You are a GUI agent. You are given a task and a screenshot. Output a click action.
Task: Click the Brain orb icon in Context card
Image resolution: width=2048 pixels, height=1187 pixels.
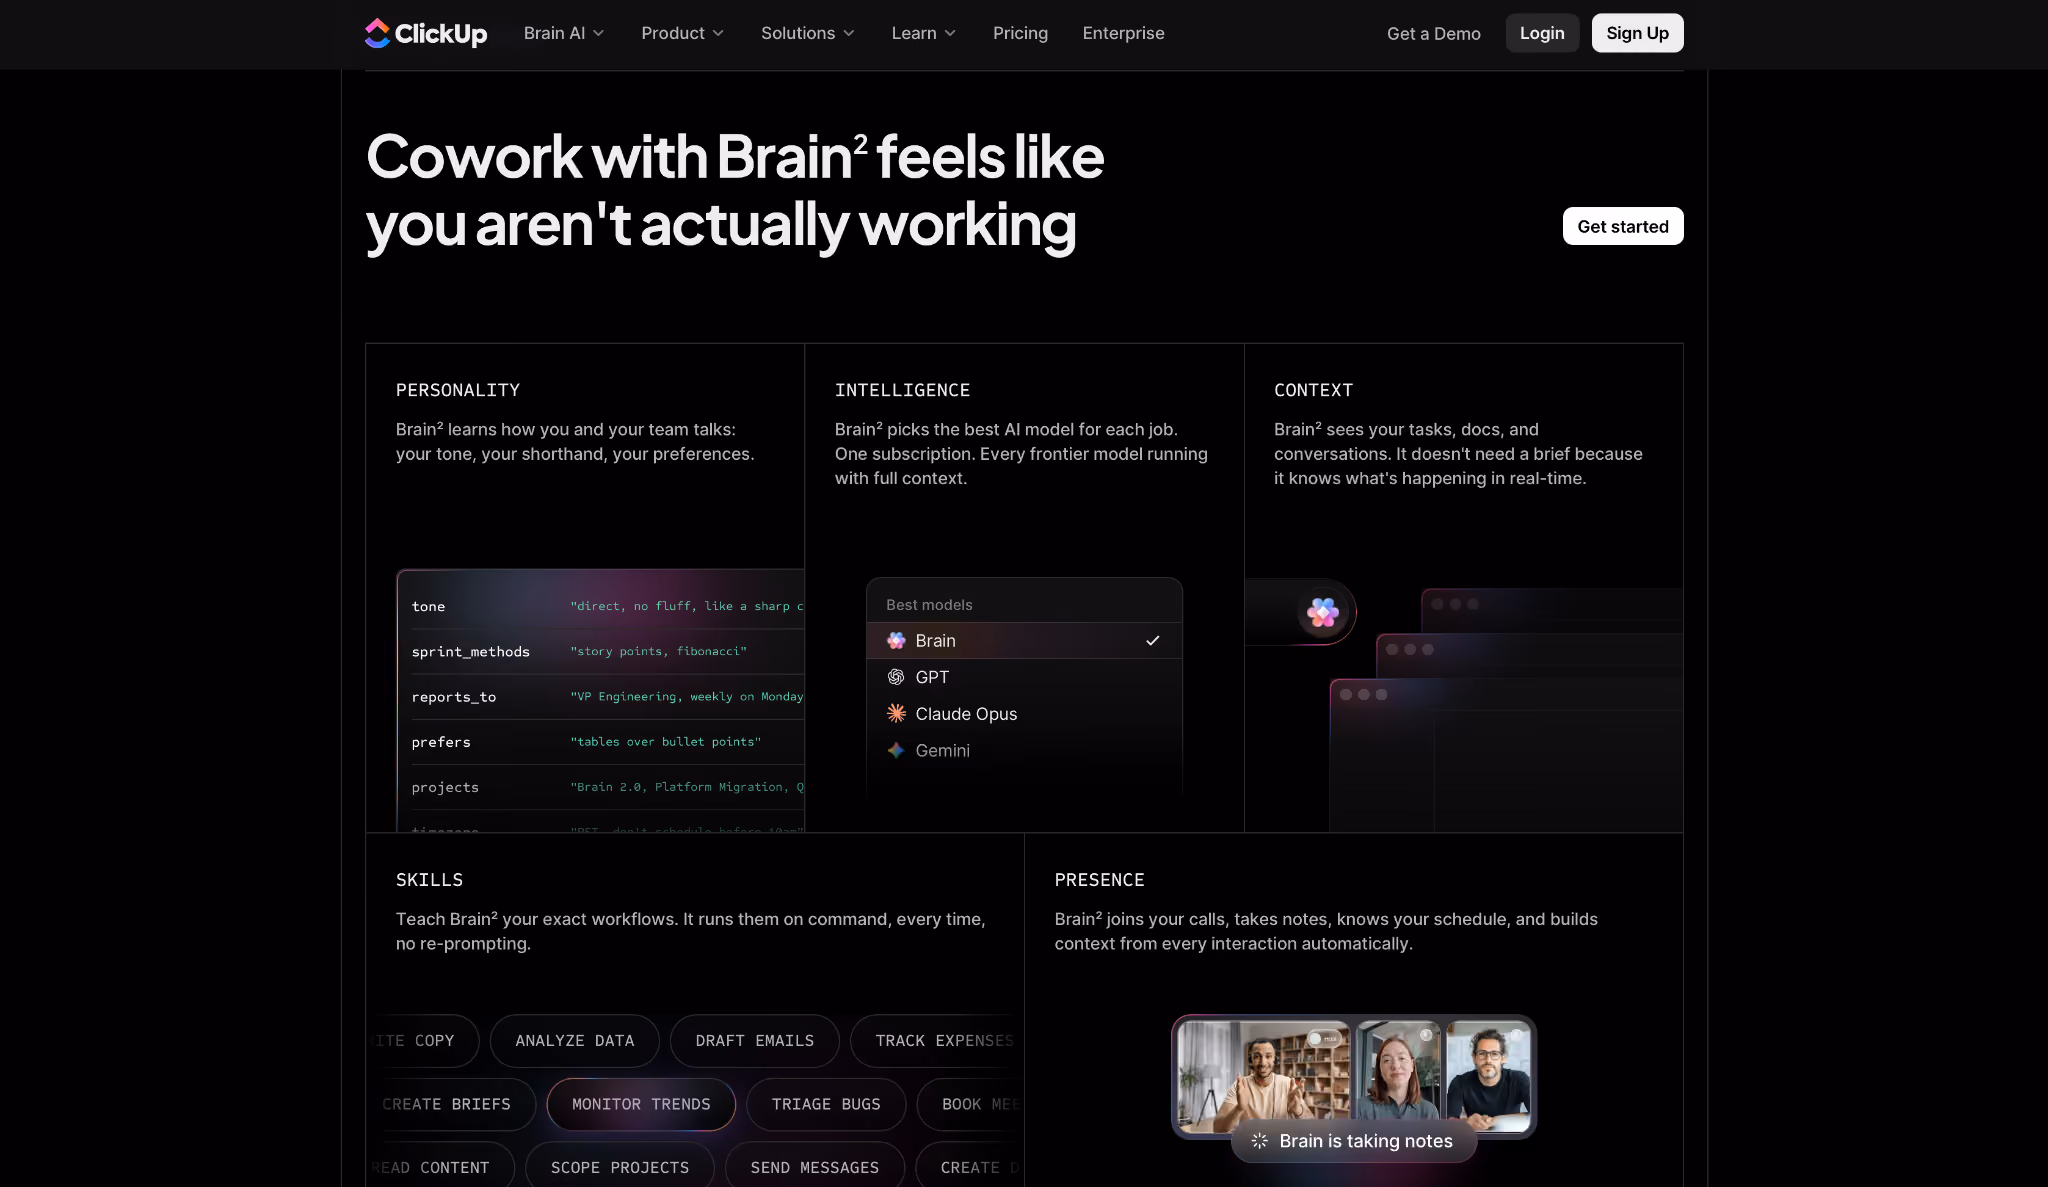(x=1323, y=612)
